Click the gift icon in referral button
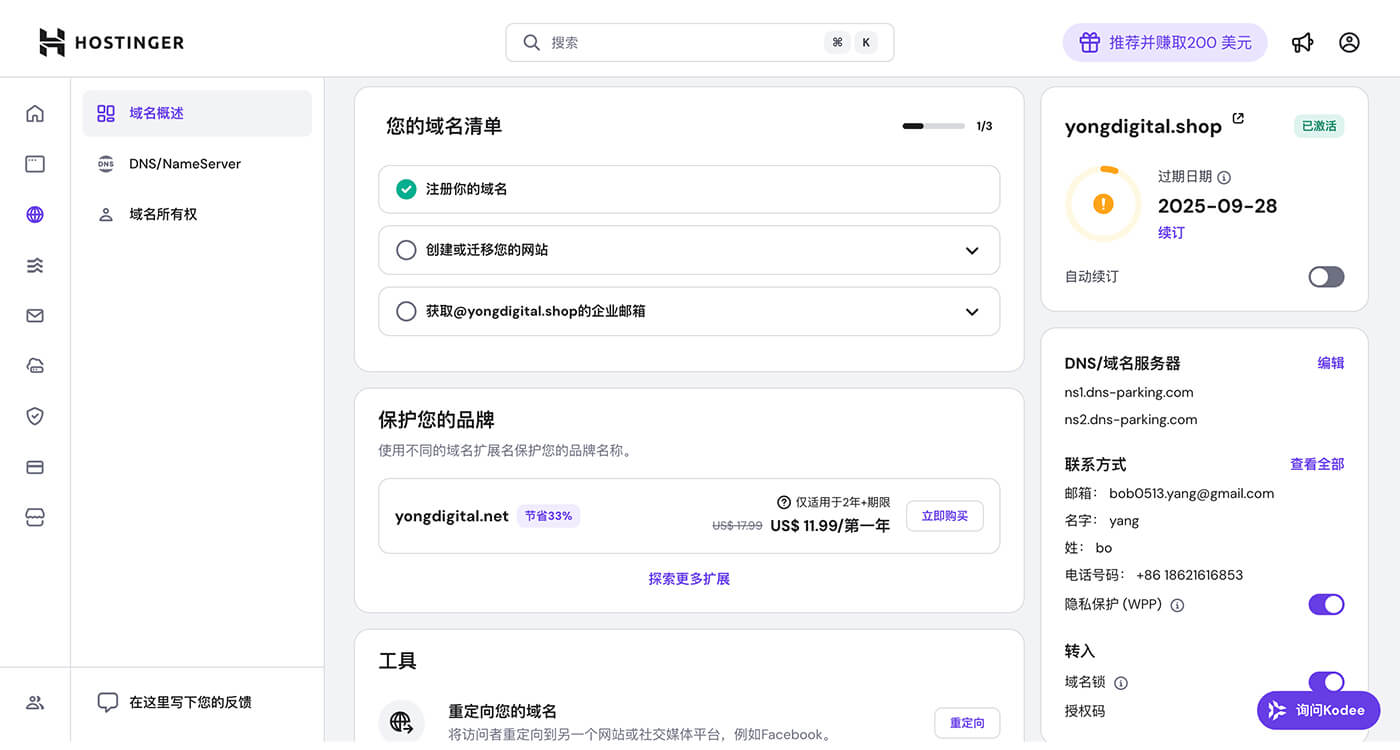1400x750 pixels. [1090, 42]
